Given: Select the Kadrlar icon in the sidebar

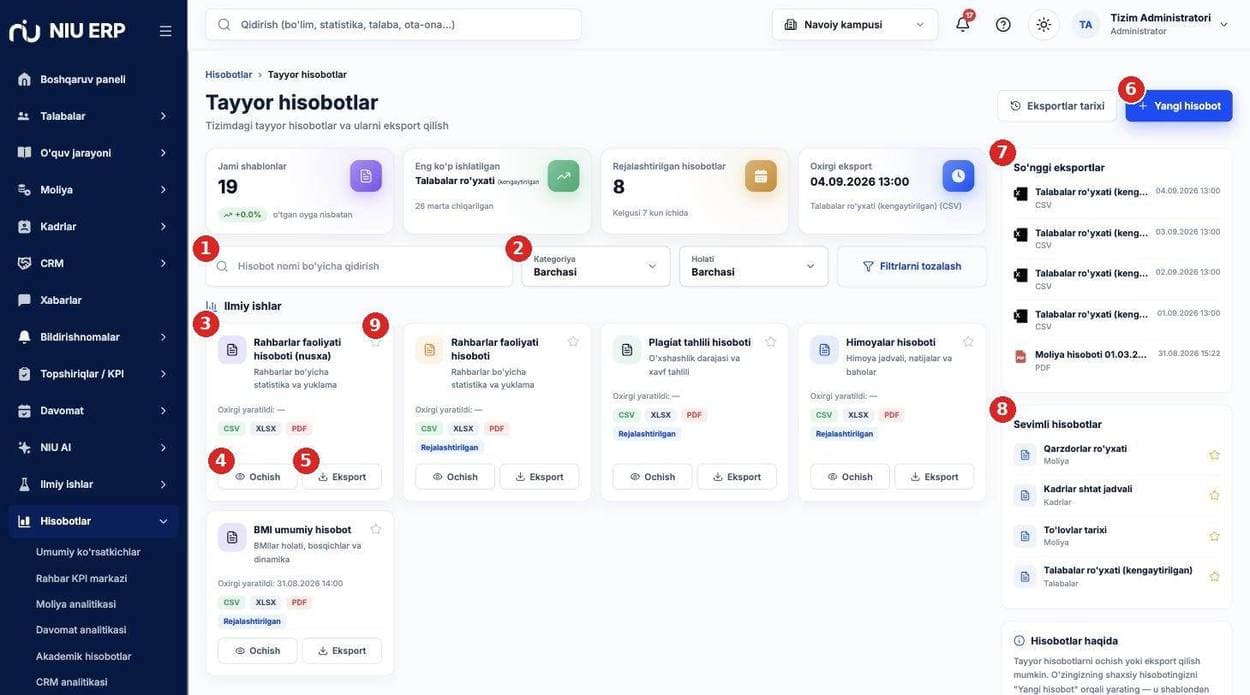Looking at the screenshot, I should (x=24, y=226).
